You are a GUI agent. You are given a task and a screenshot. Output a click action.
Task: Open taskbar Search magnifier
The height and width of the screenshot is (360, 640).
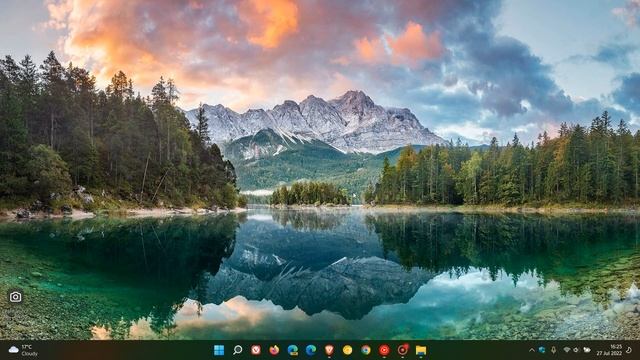[x=238, y=350]
